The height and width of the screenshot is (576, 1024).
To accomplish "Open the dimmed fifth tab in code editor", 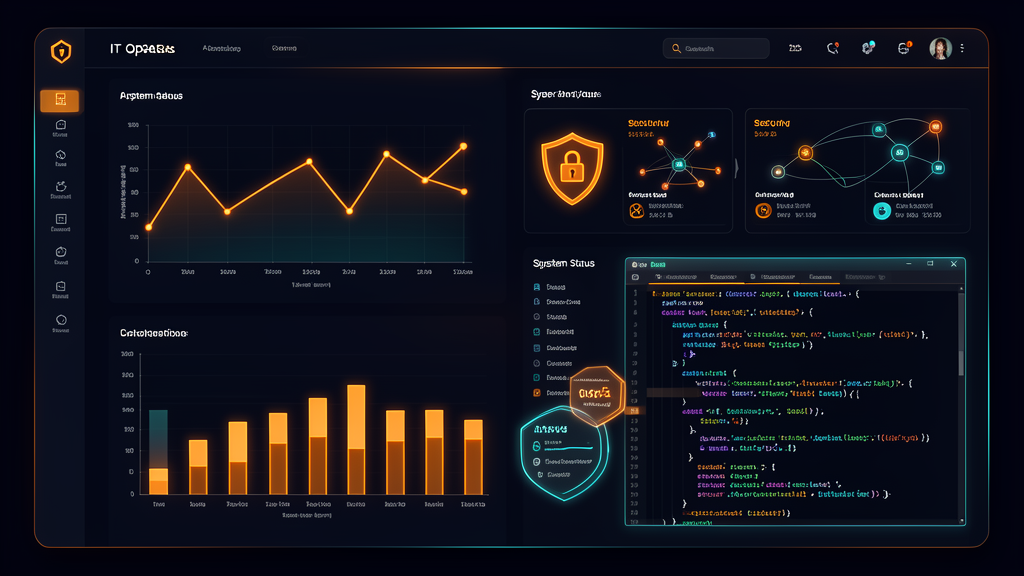I will [x=865, y=277].
